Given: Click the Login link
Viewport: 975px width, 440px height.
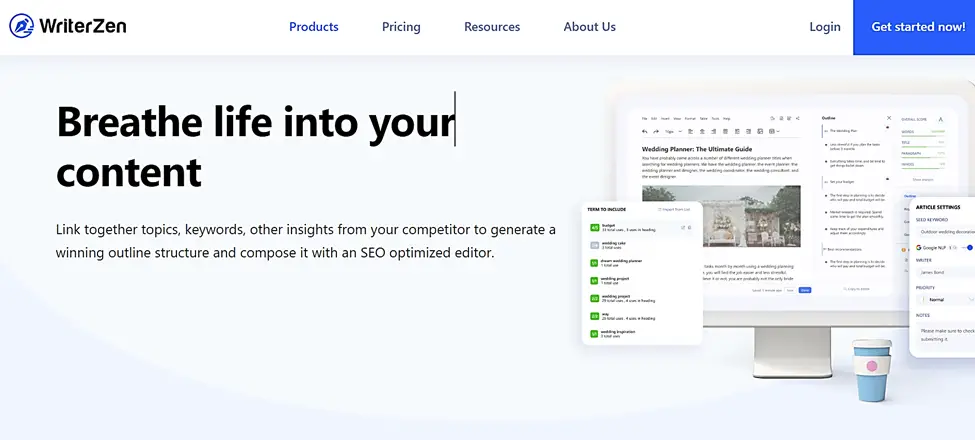Looking at the screenshot, I should 825,27.
